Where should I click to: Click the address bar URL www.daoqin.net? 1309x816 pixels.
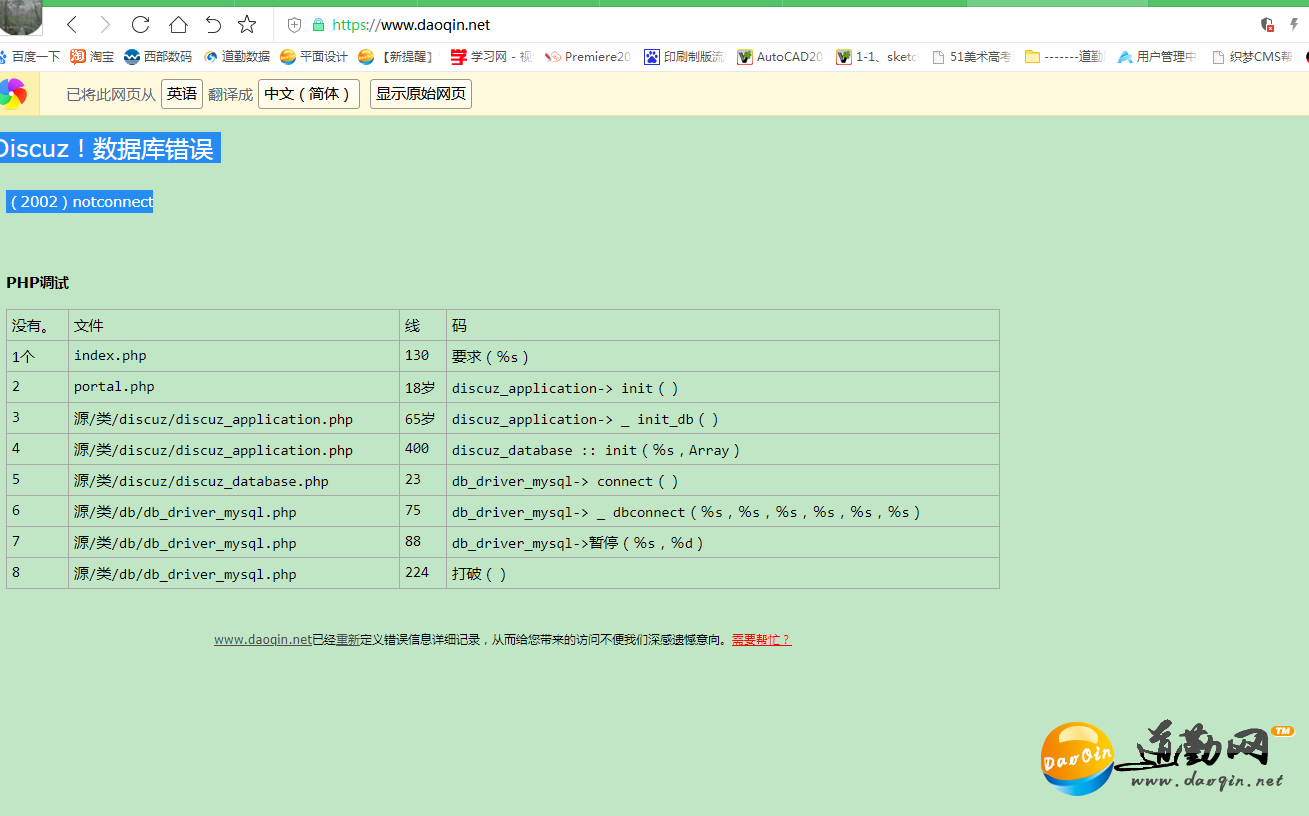pos(411,25)
